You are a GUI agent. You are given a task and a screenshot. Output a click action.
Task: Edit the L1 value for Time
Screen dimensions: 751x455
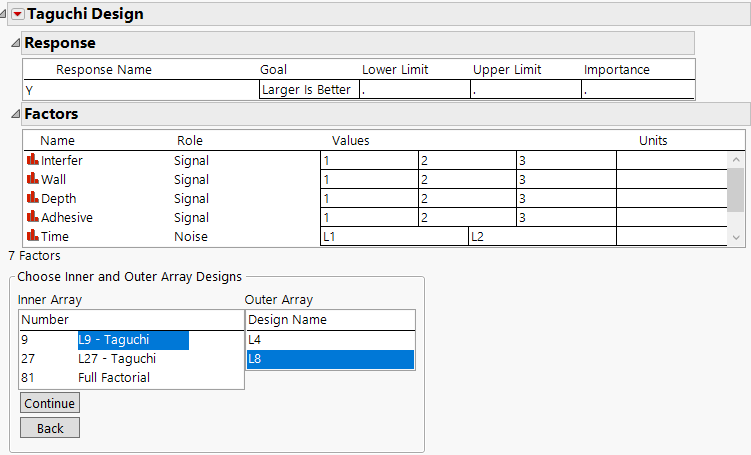393,237
